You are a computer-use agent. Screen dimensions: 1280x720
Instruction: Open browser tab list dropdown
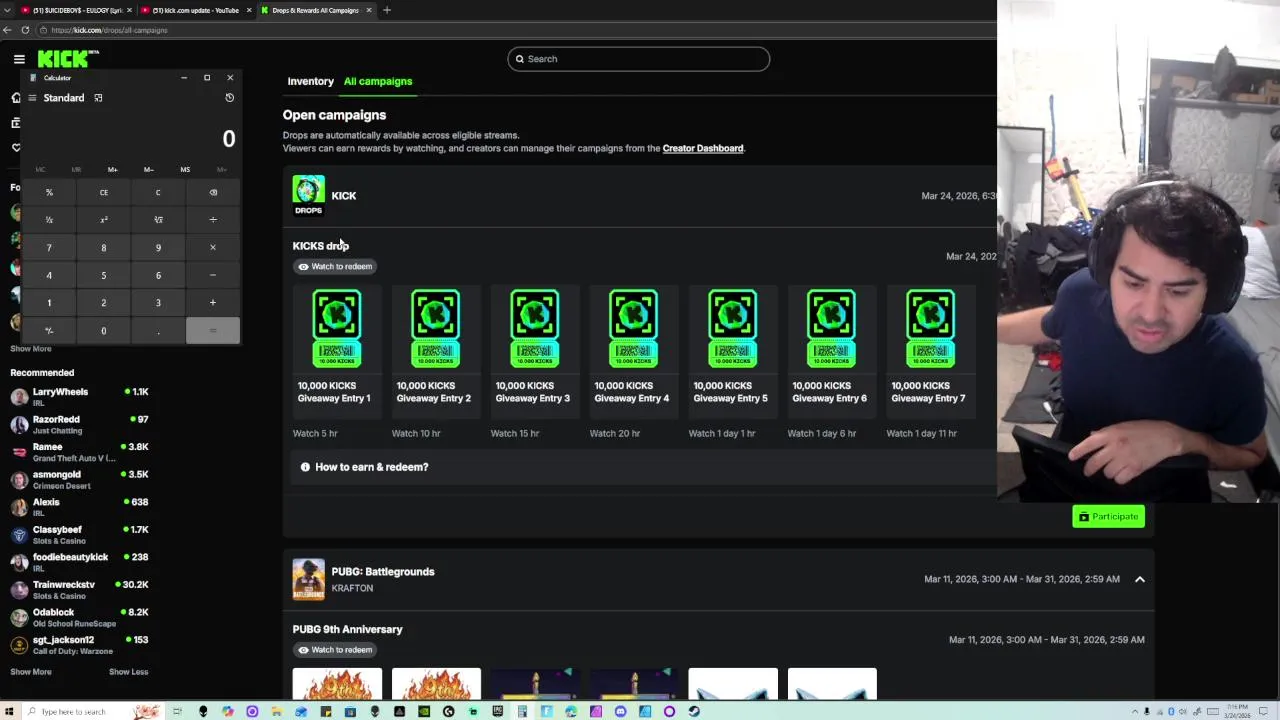click(7, 10)
